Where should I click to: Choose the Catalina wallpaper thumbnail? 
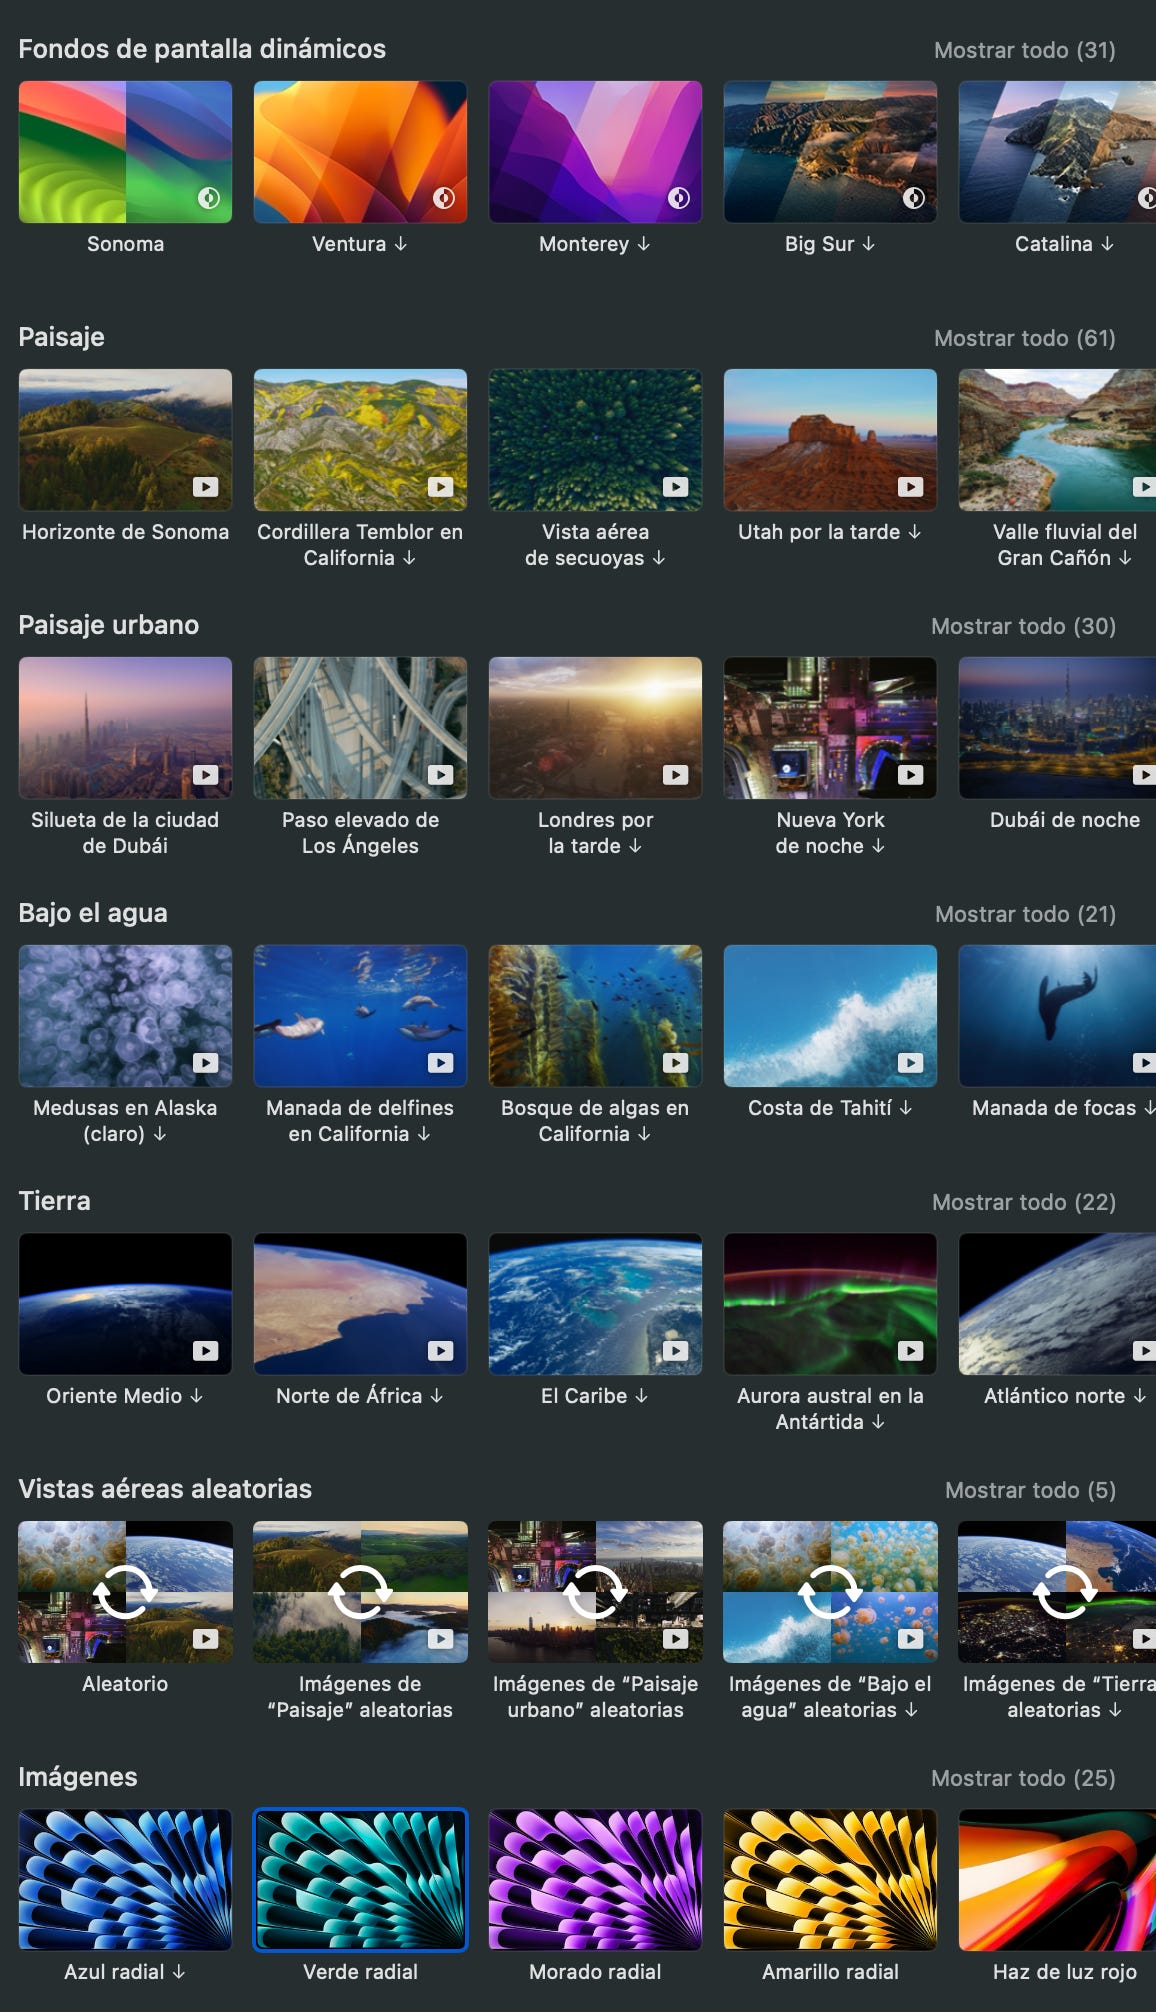tap(1057, 152)
